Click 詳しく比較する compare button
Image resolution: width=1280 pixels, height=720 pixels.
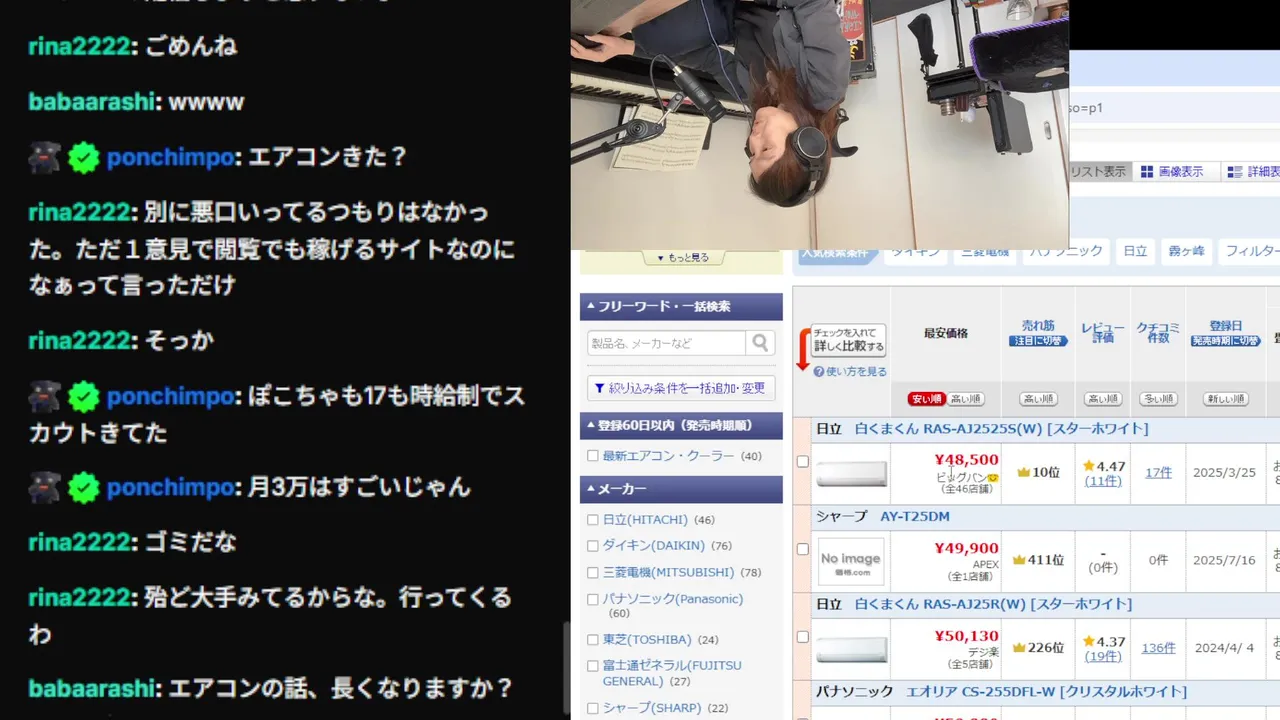(x=848, y=340)
